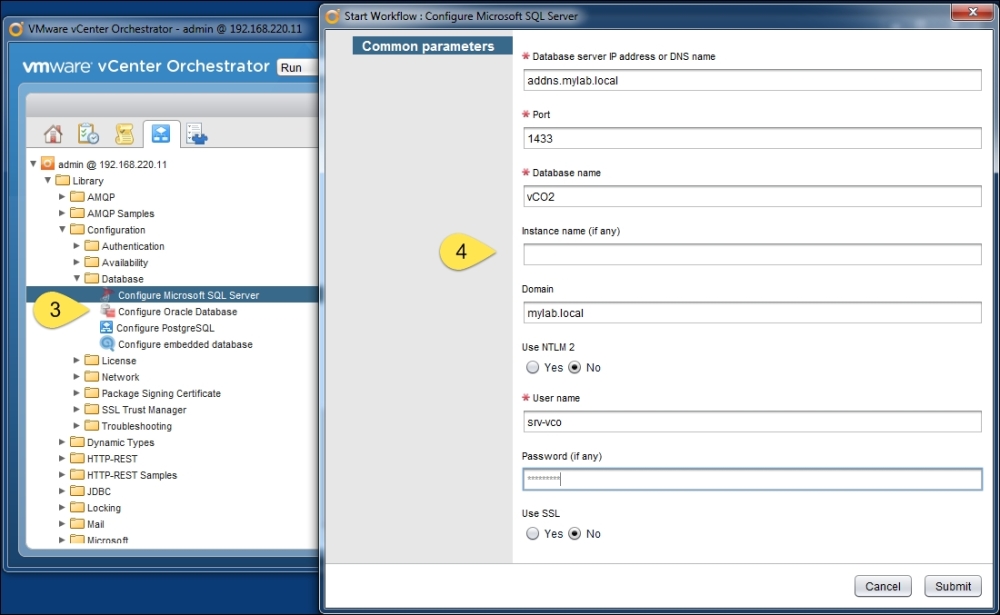
Task: Select Yes for Use SSL
Action: [532, 534]
